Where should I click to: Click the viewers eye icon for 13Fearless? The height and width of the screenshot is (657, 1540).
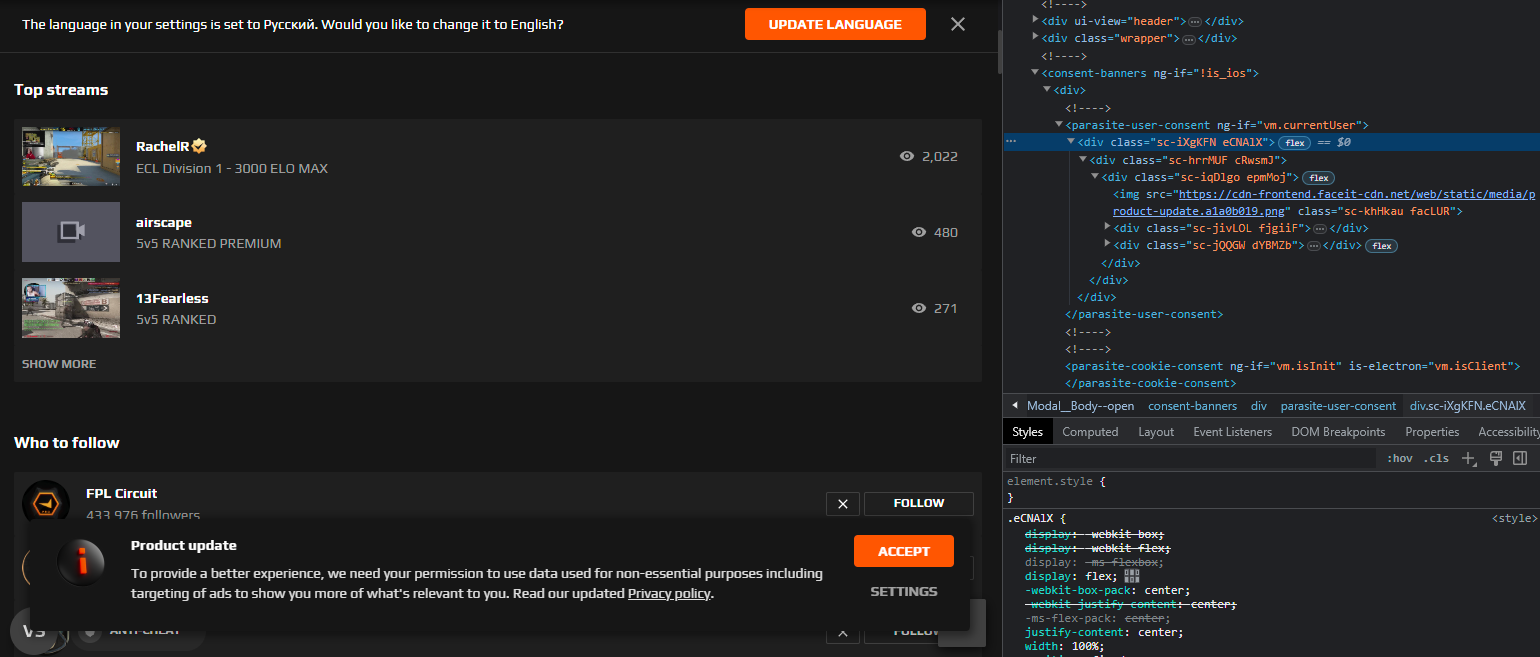[919, 308]
